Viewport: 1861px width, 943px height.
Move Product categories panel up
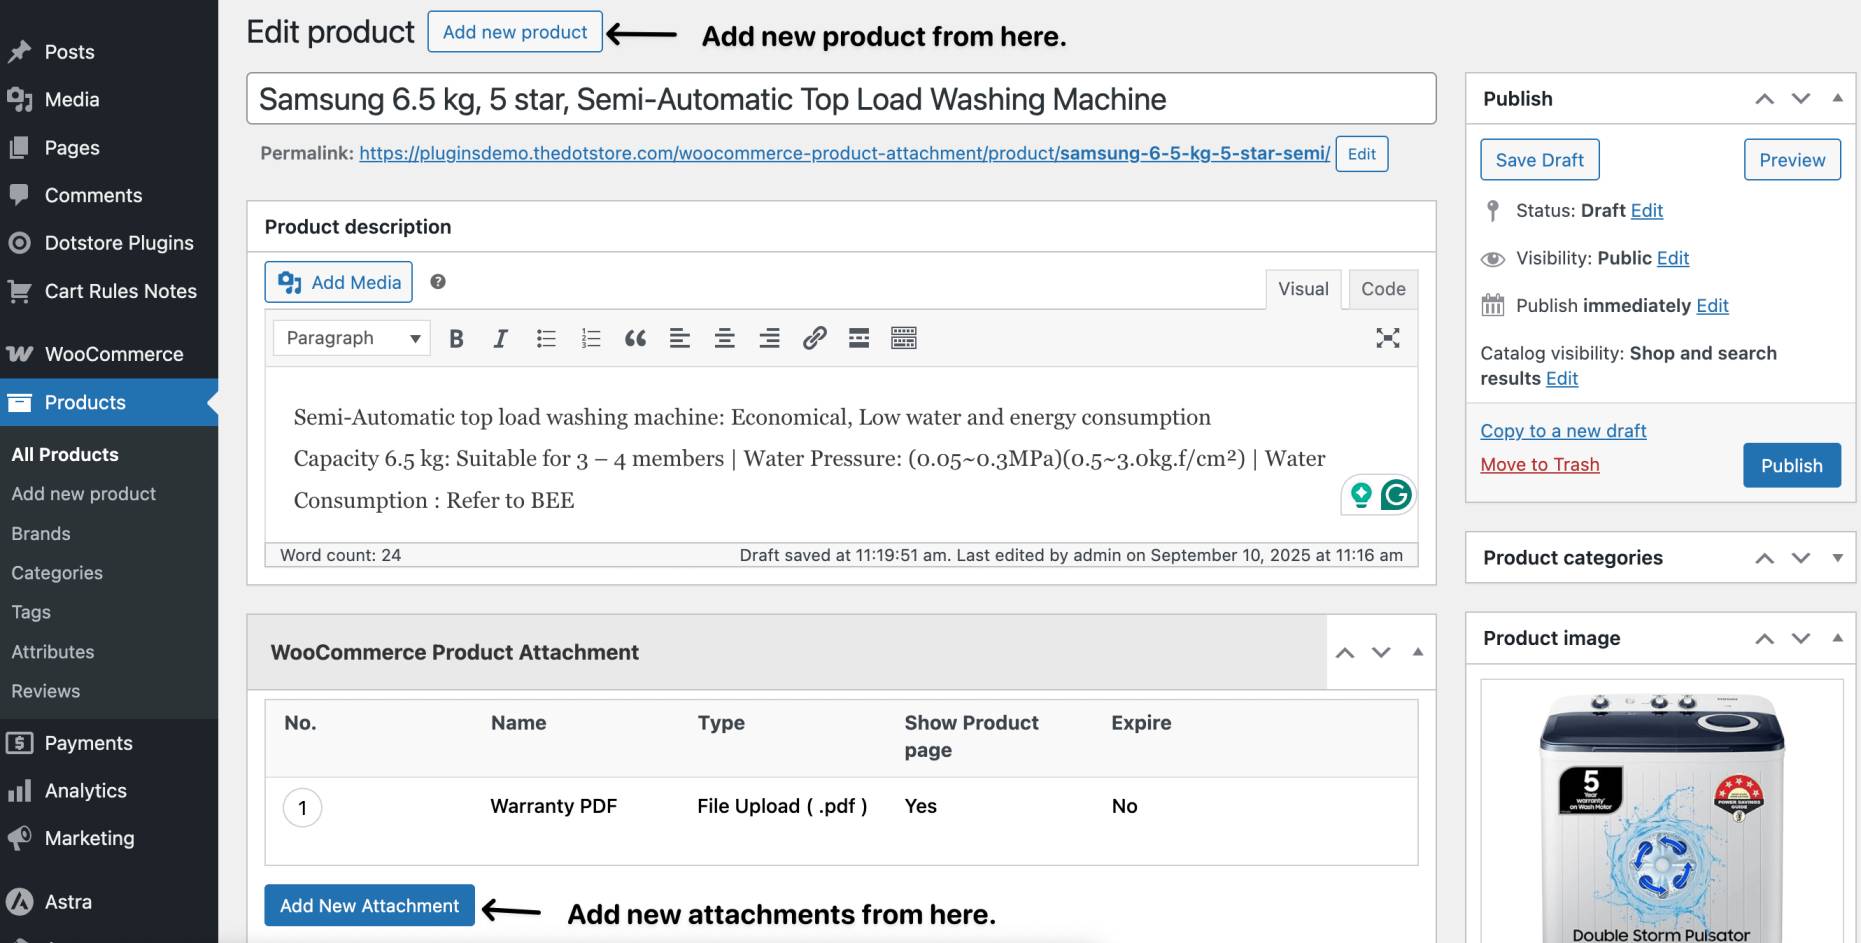[1765, 558]
